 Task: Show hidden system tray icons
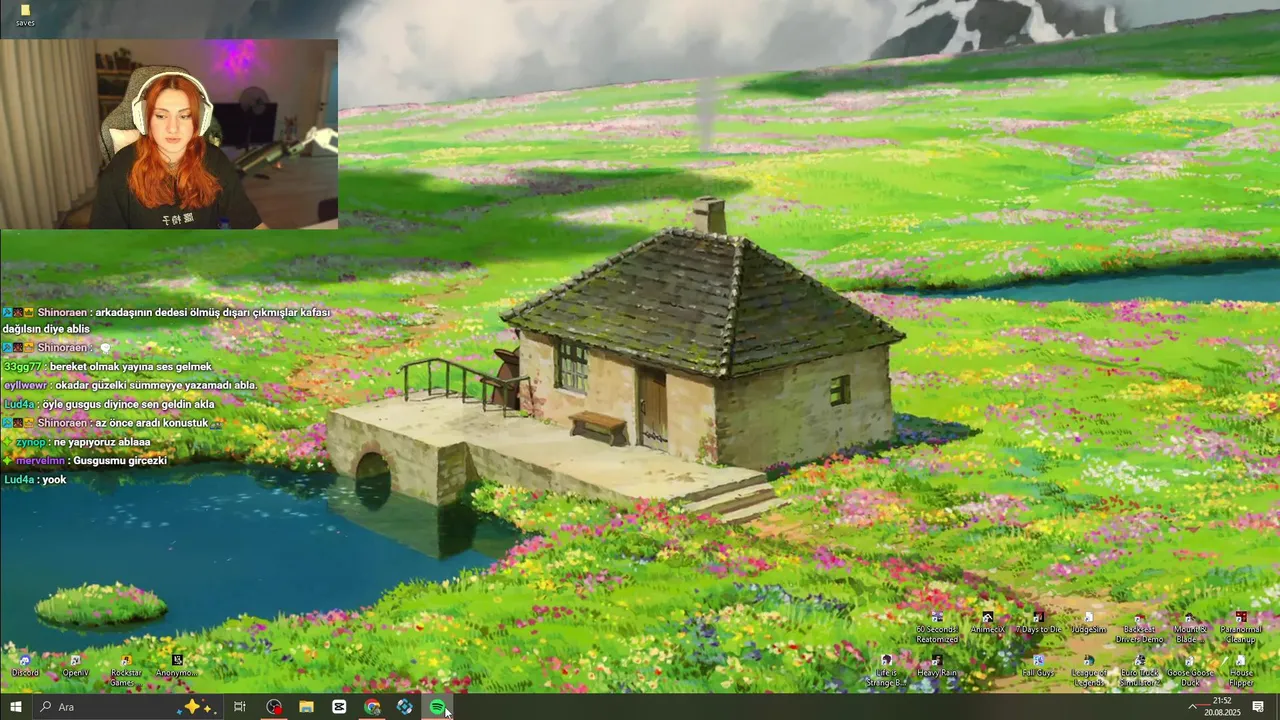1192,707
